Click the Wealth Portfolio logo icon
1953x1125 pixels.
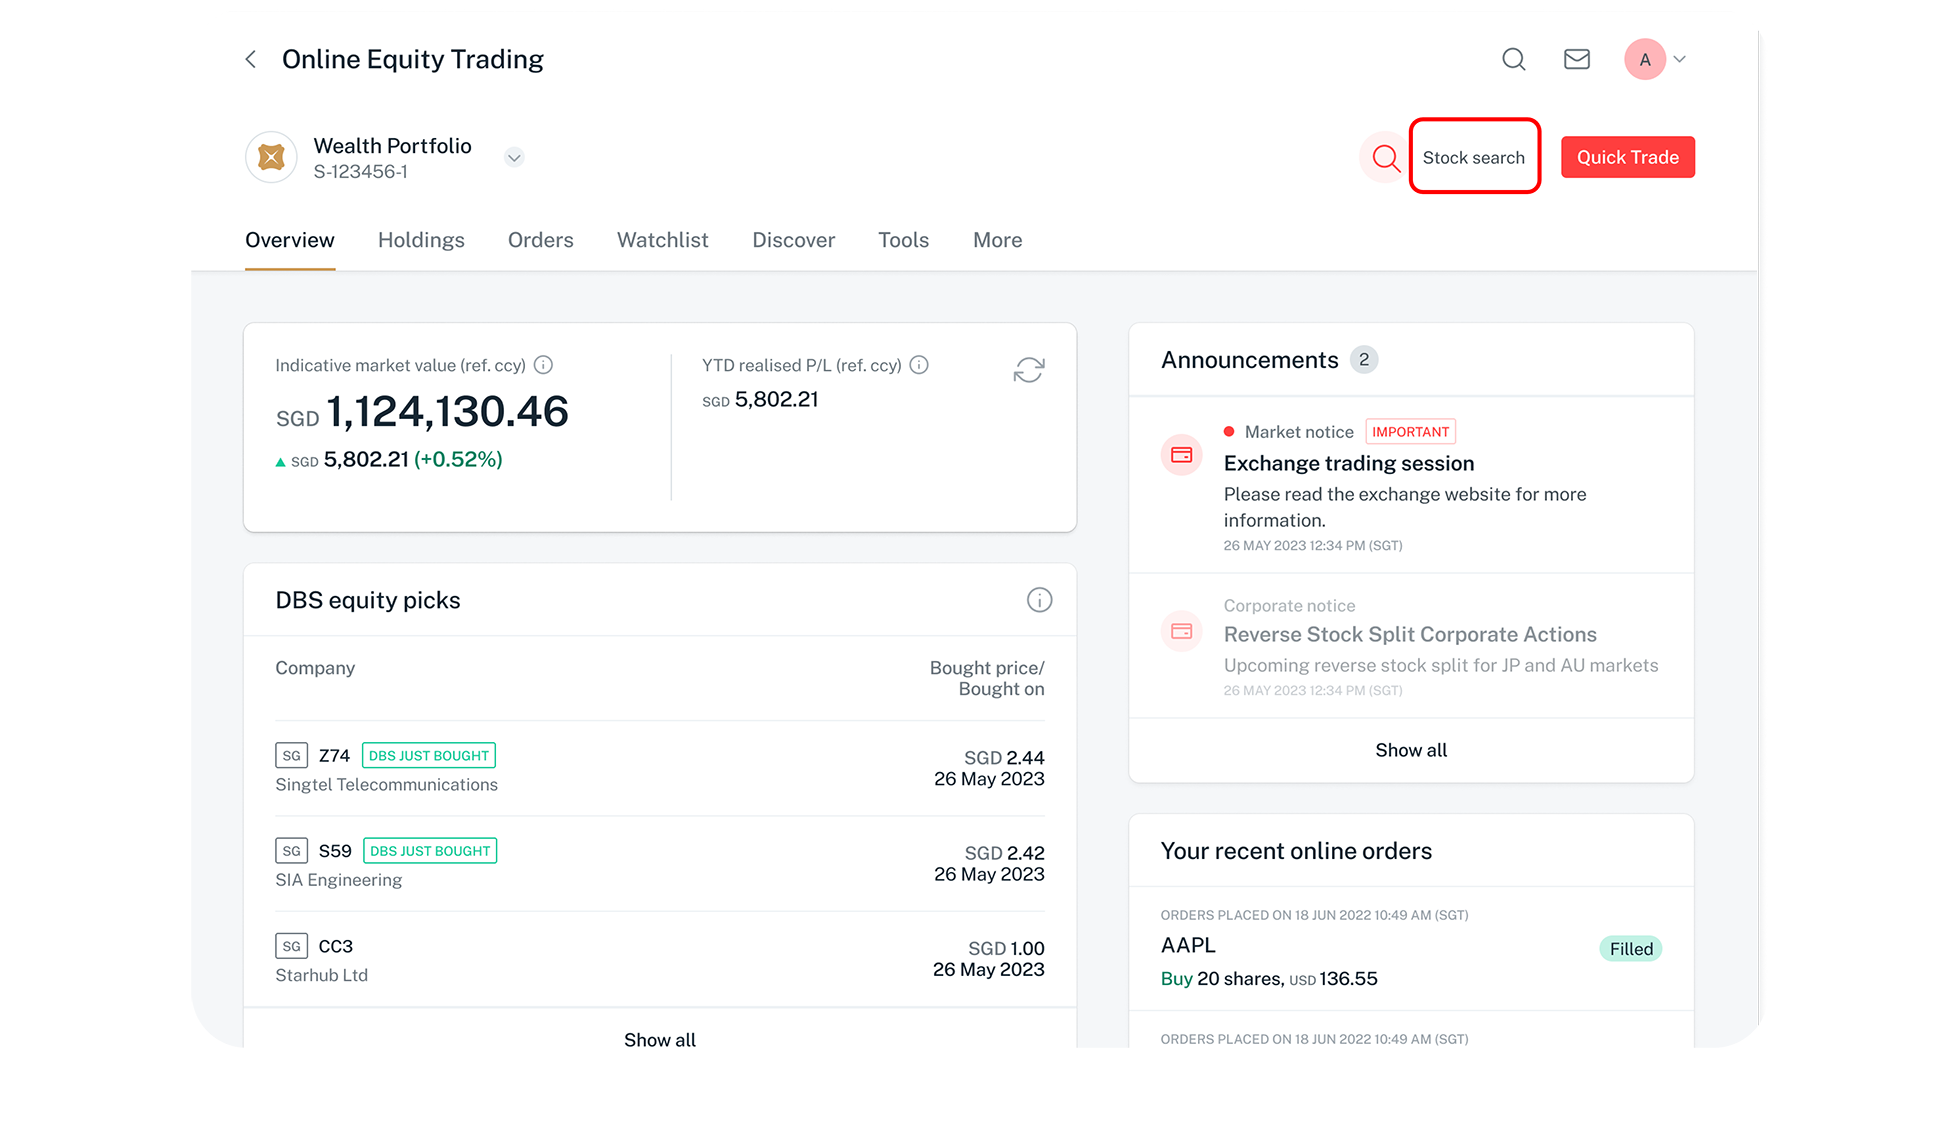tap(271, 157)
